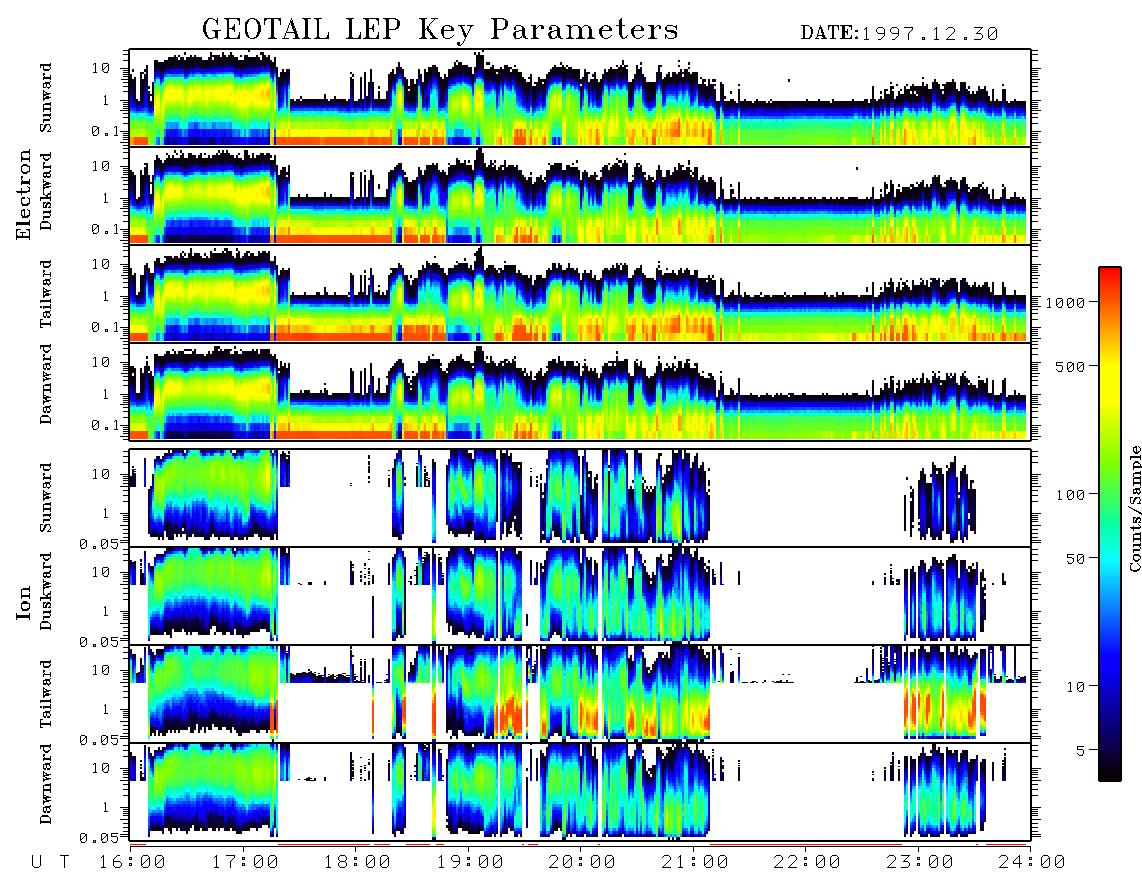1142x880 pixels.
Task: Open the Ion Tailward spectrogram panel
Action: pyautogui.click(x=580, y=694)
